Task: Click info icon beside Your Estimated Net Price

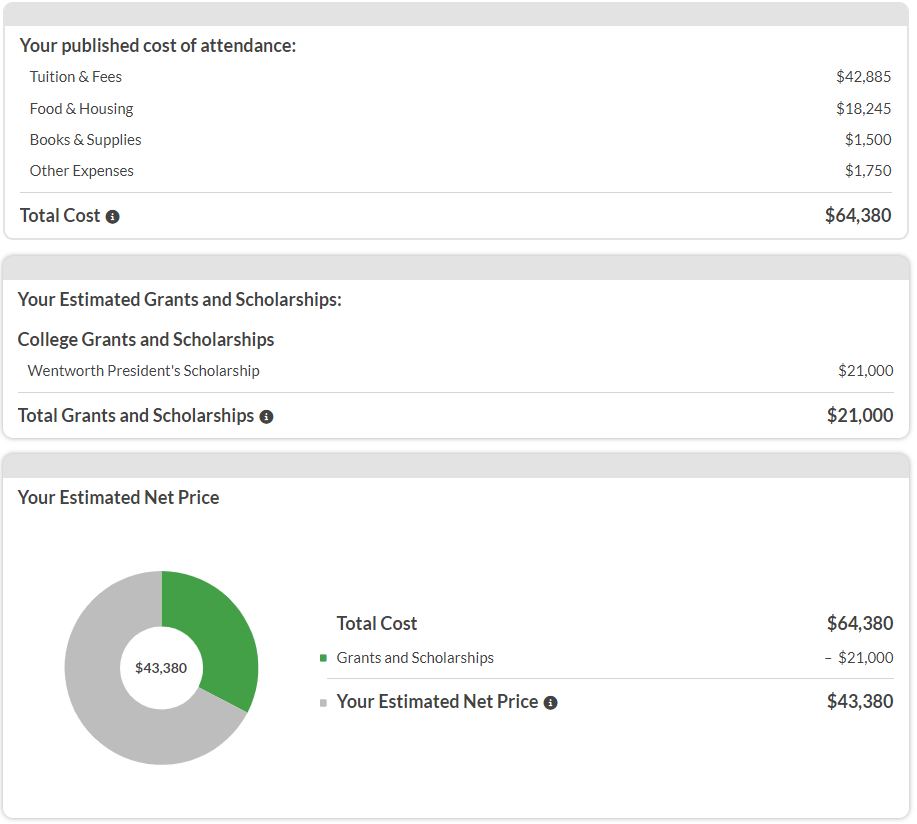Action: 550,703
